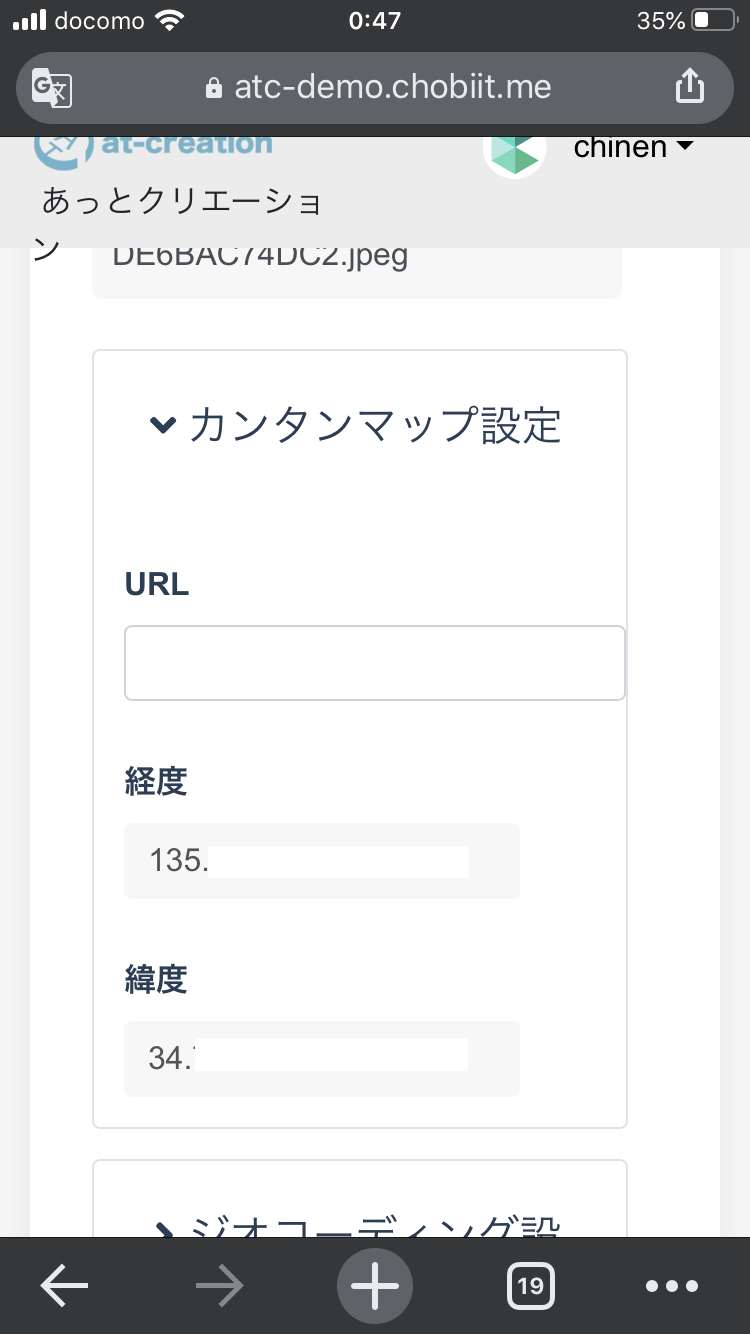Screen dimensions: 750x1334
Task: Tap the share icon in address bar
Action: [690, 87]
